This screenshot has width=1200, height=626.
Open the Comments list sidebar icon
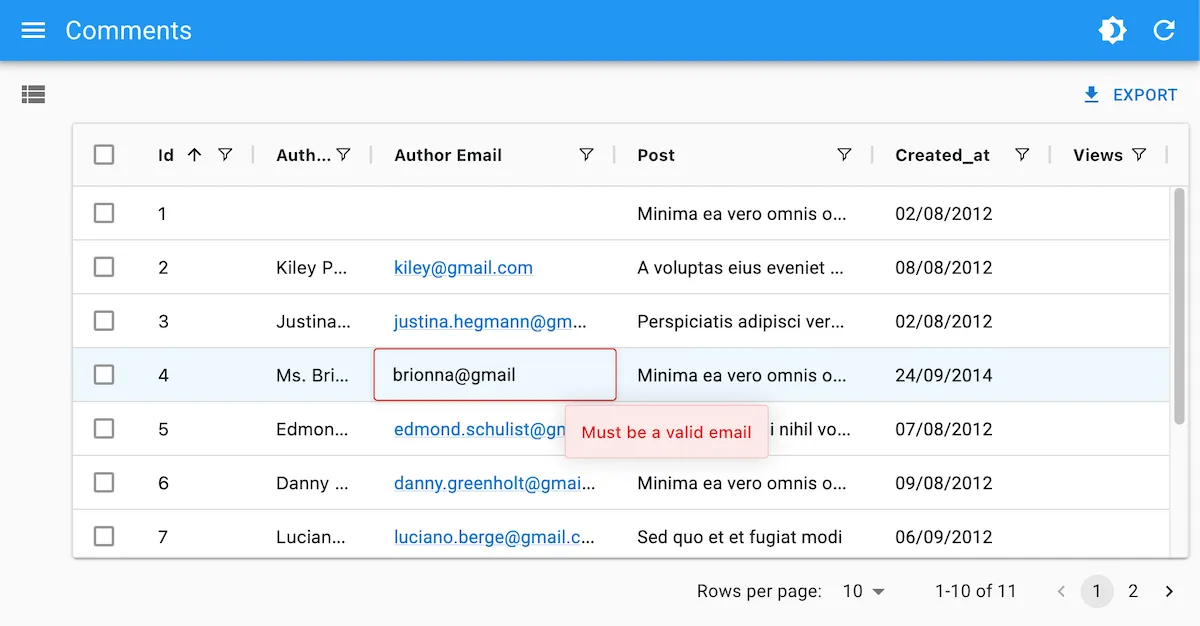coord(33,95)
